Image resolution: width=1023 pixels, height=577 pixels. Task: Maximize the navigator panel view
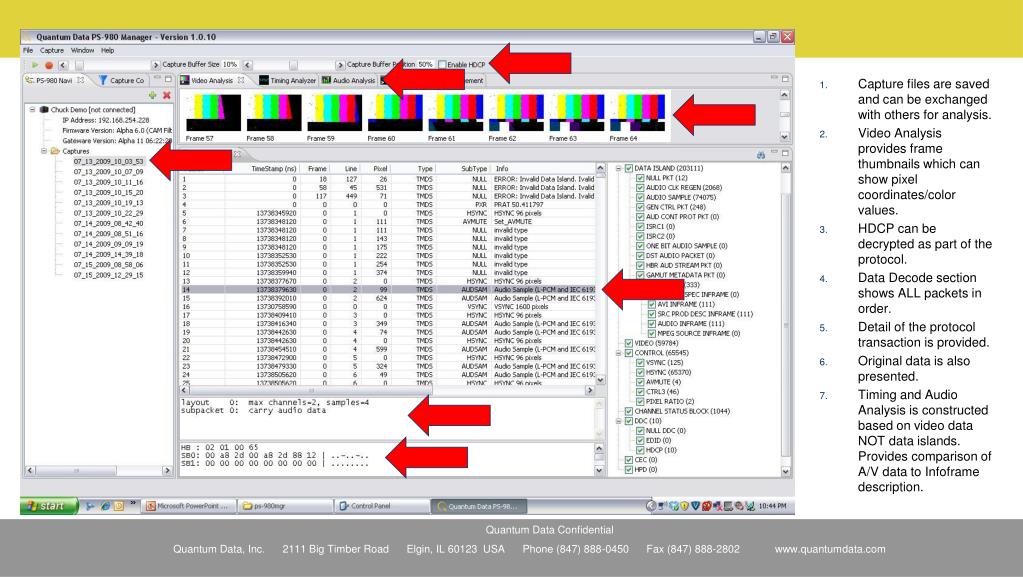pos(168,79)
